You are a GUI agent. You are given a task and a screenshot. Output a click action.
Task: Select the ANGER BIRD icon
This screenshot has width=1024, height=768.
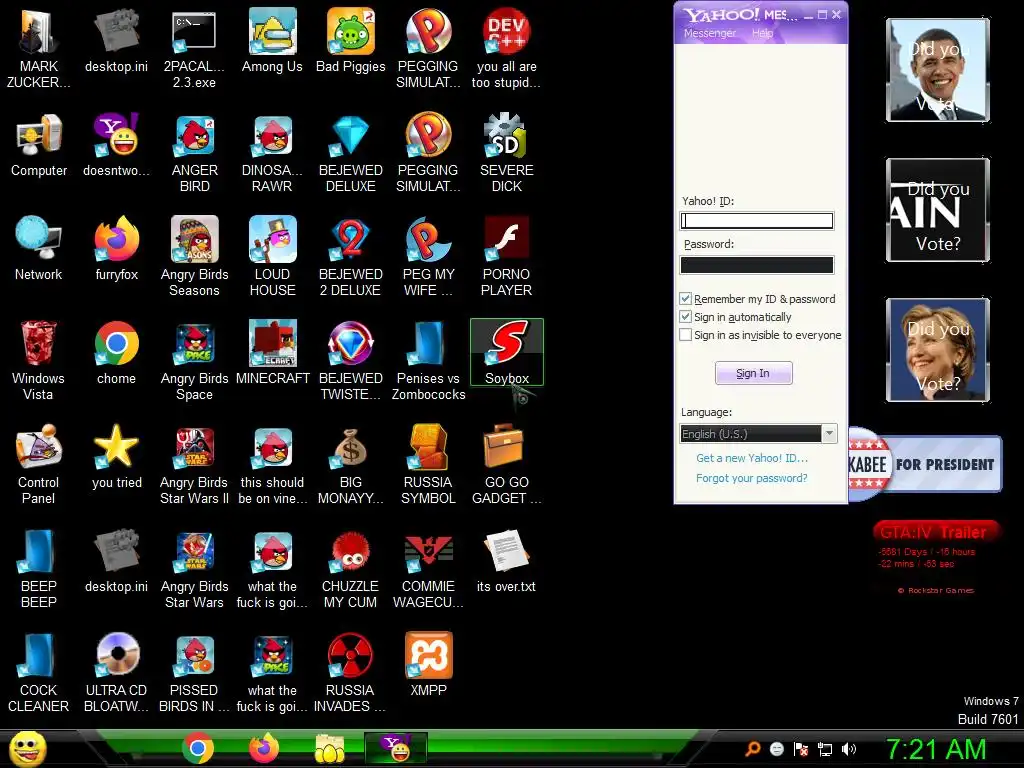coord(194,153)
